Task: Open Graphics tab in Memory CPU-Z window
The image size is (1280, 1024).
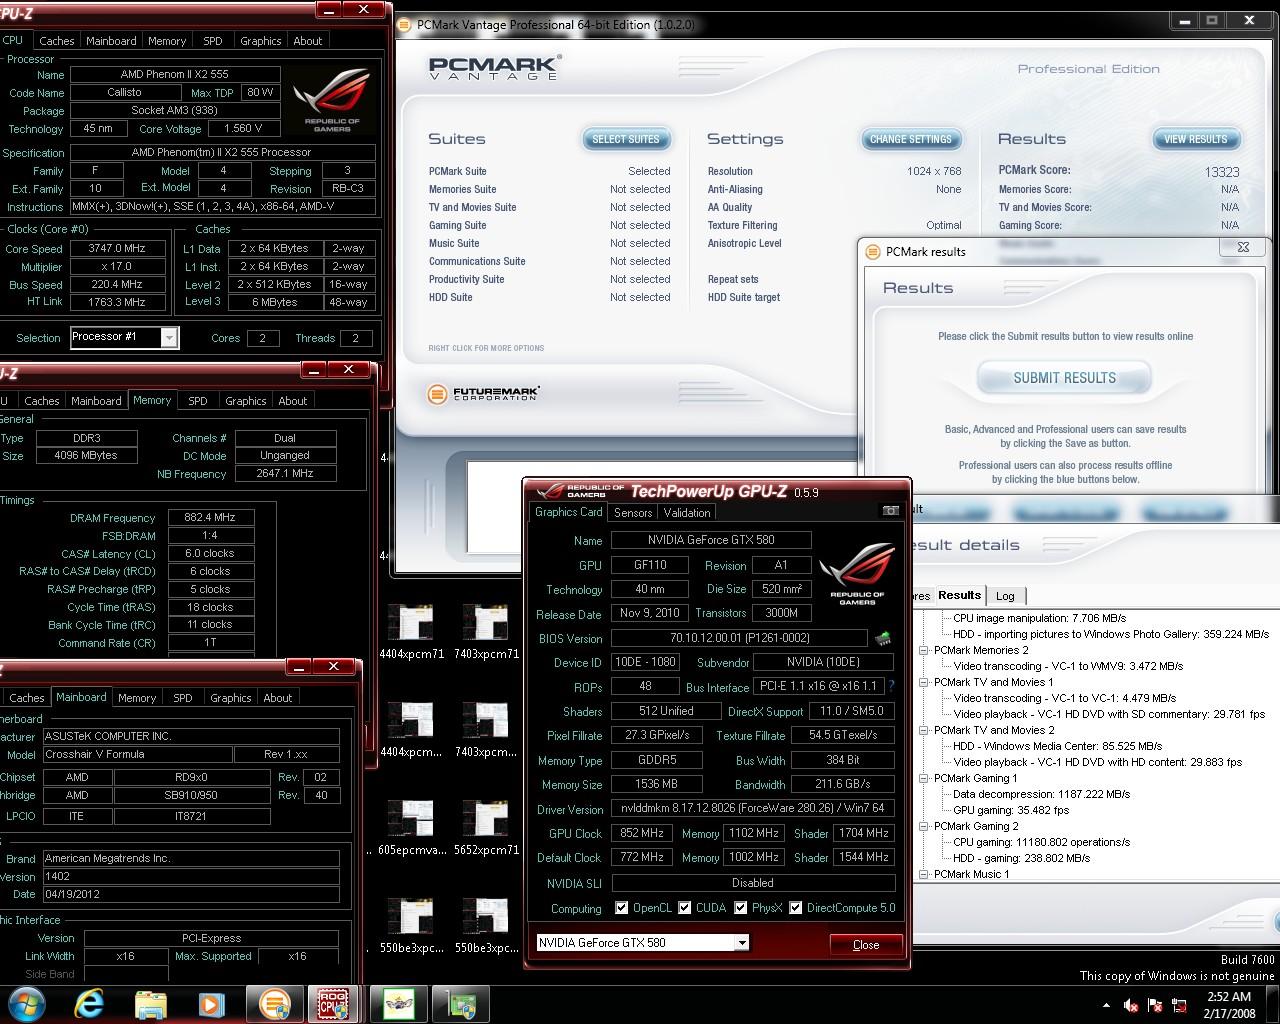Action: tap(246, 401)
